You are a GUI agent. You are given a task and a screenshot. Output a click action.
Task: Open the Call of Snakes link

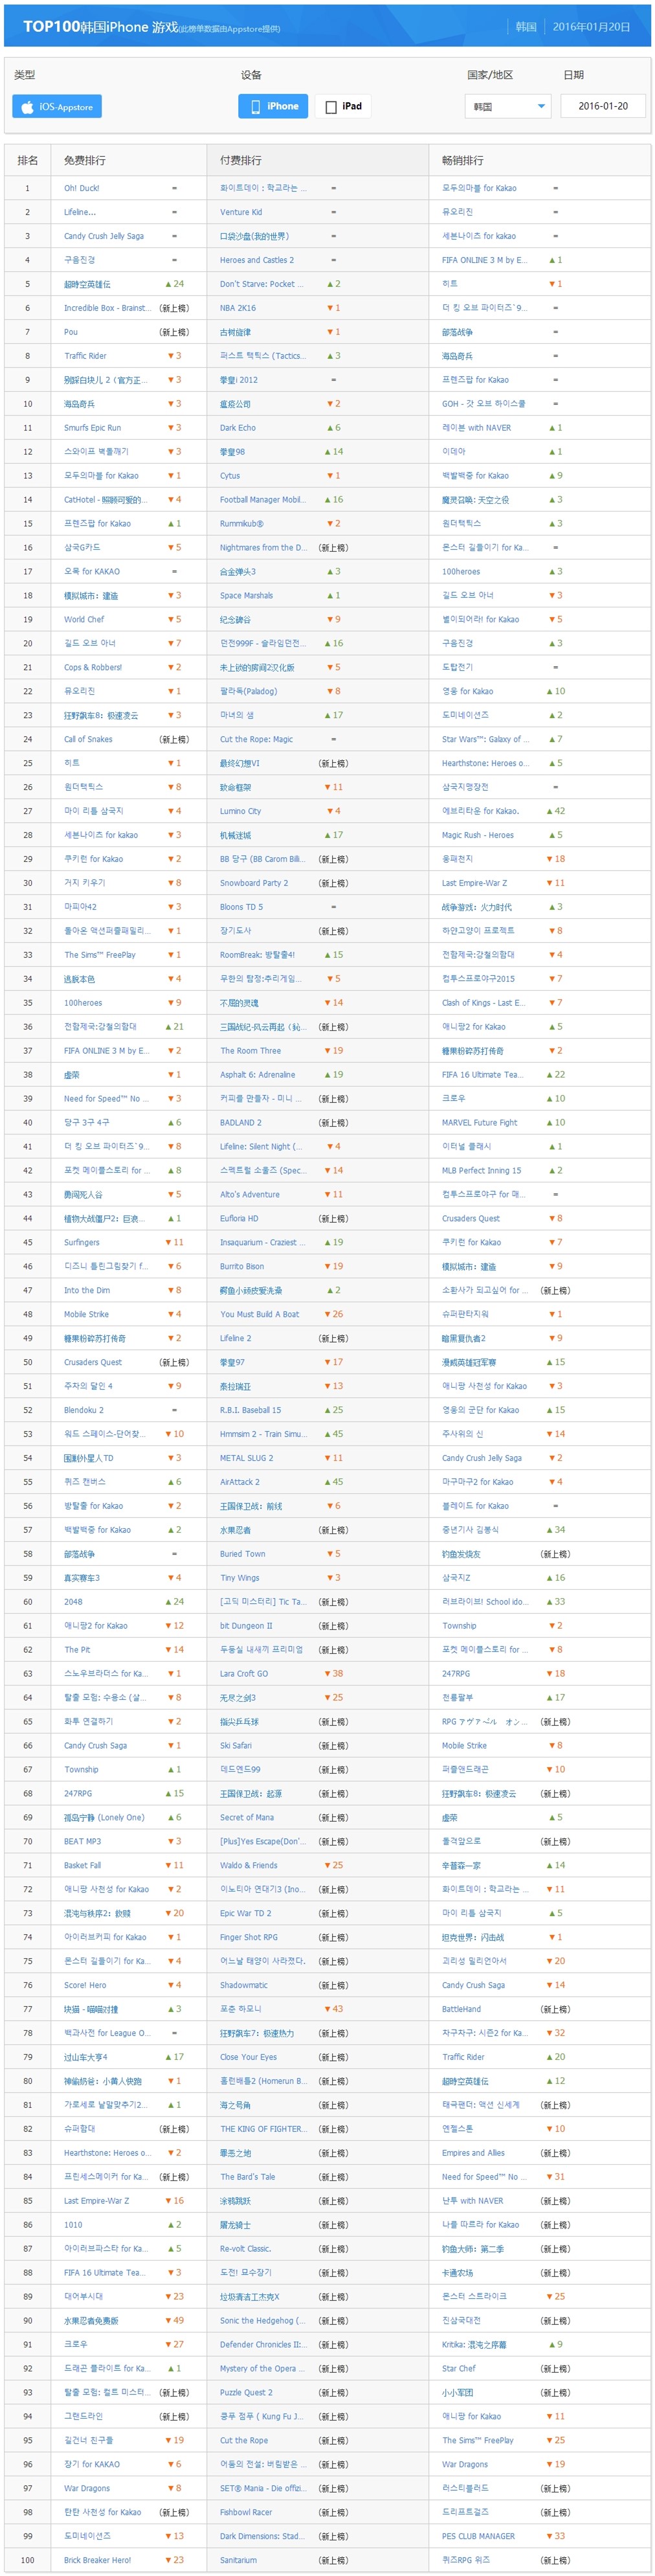[88, 740]
